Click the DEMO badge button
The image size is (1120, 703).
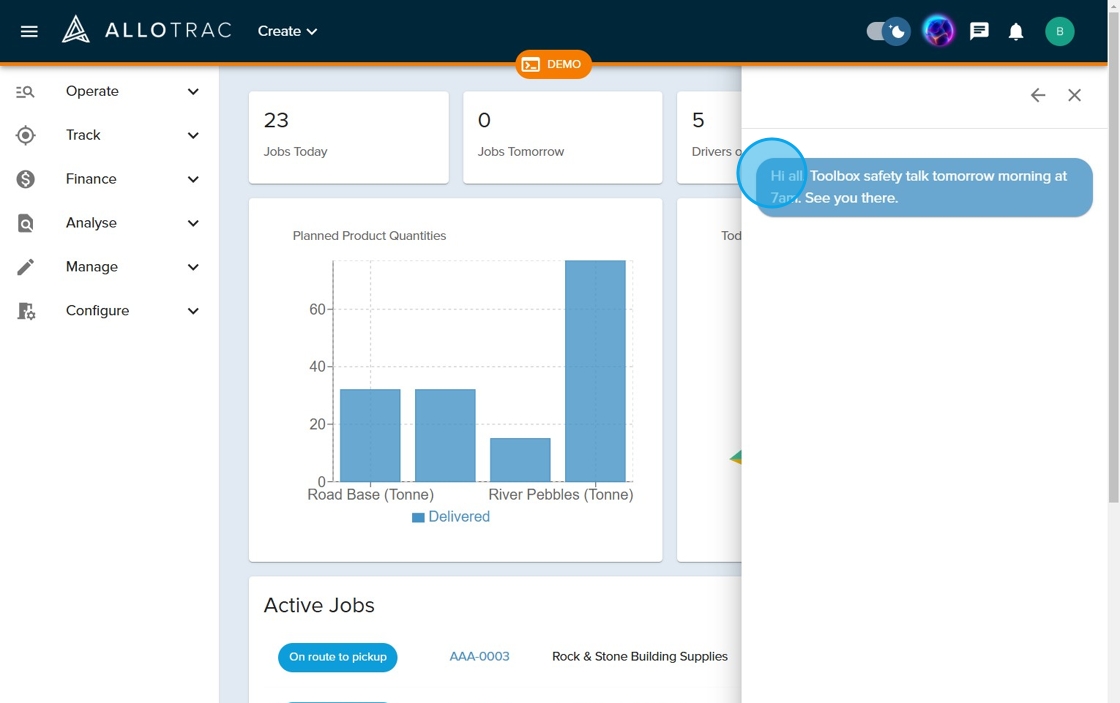[553, 64]
